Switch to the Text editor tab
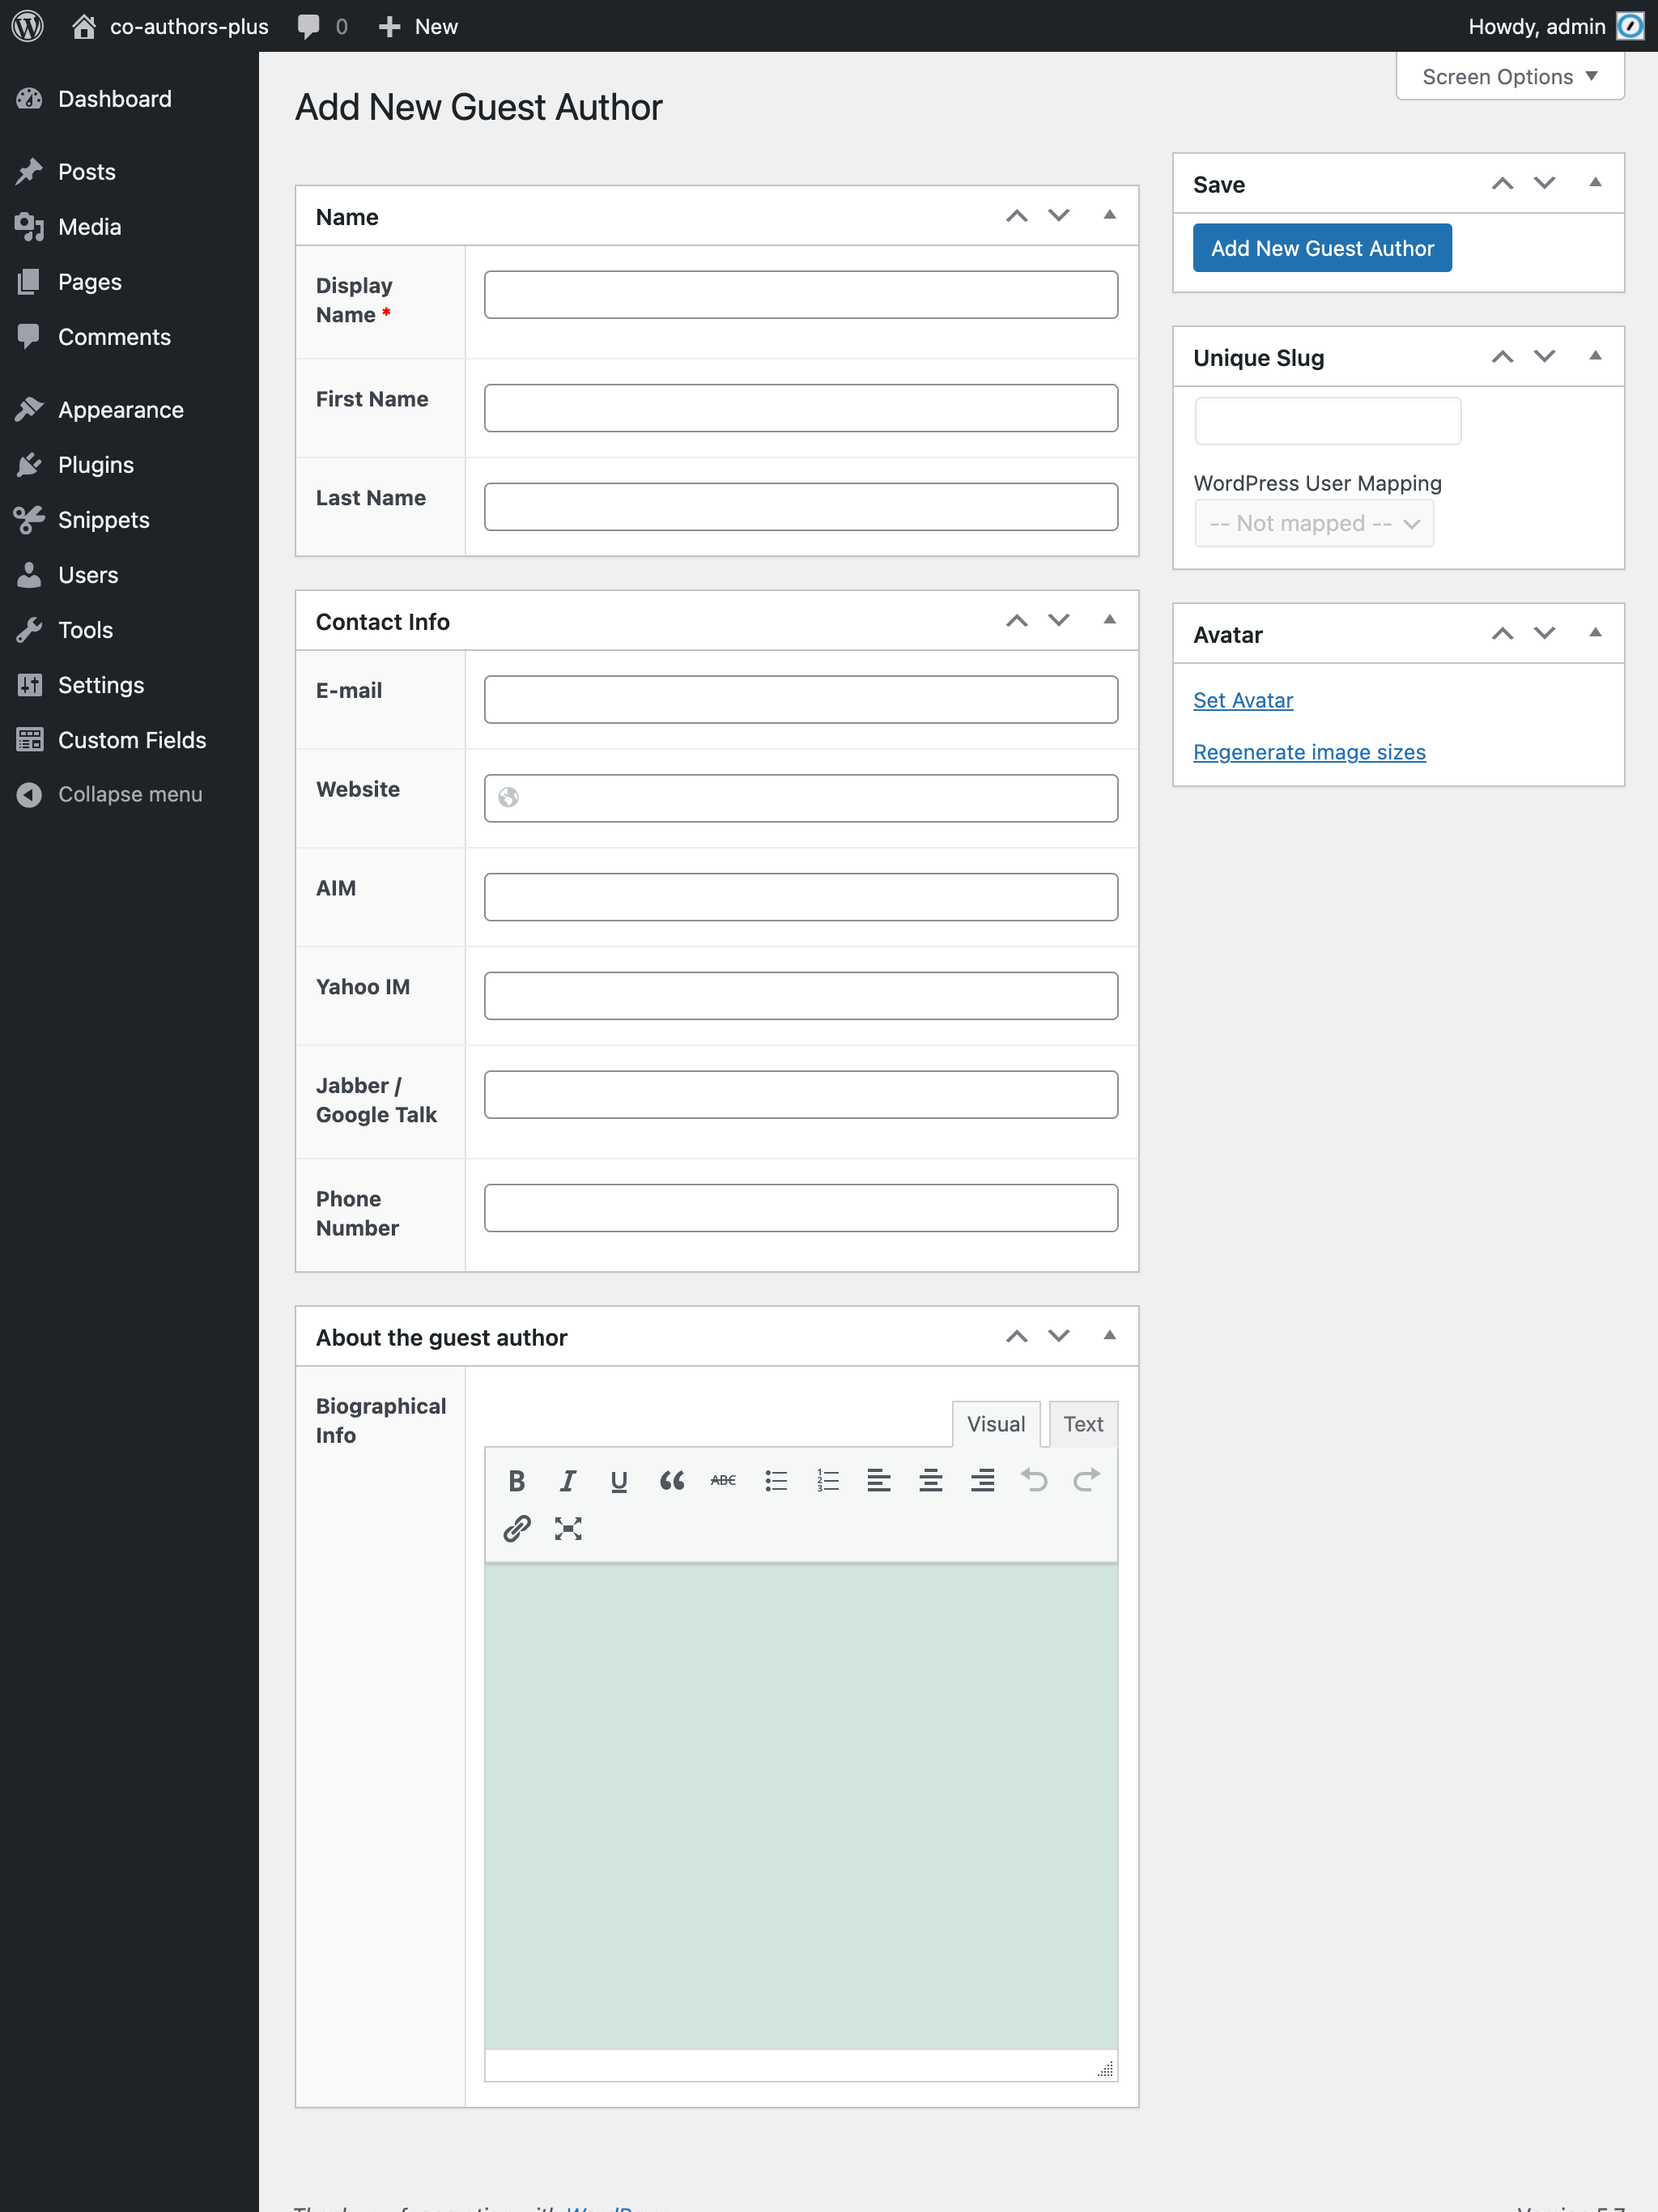 1084,1424
